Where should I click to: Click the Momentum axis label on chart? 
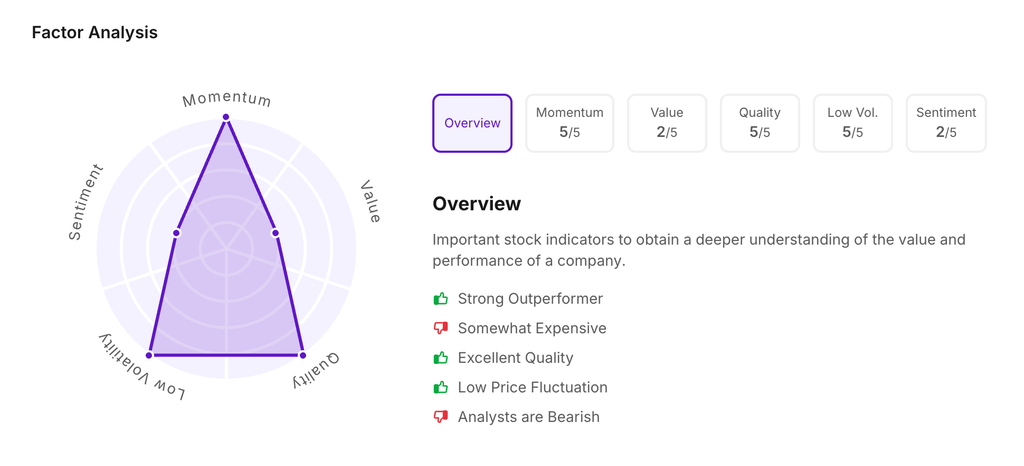click(x=227, y=99)
